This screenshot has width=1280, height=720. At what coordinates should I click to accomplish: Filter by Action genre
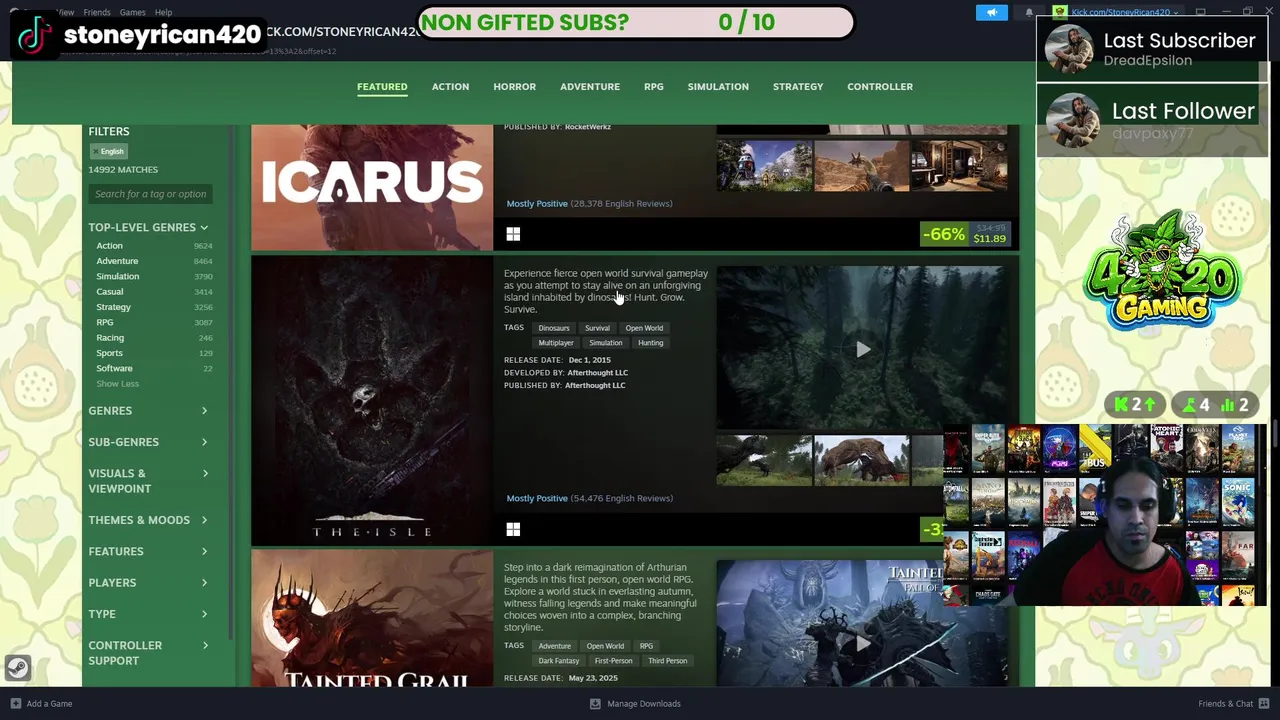154,246
